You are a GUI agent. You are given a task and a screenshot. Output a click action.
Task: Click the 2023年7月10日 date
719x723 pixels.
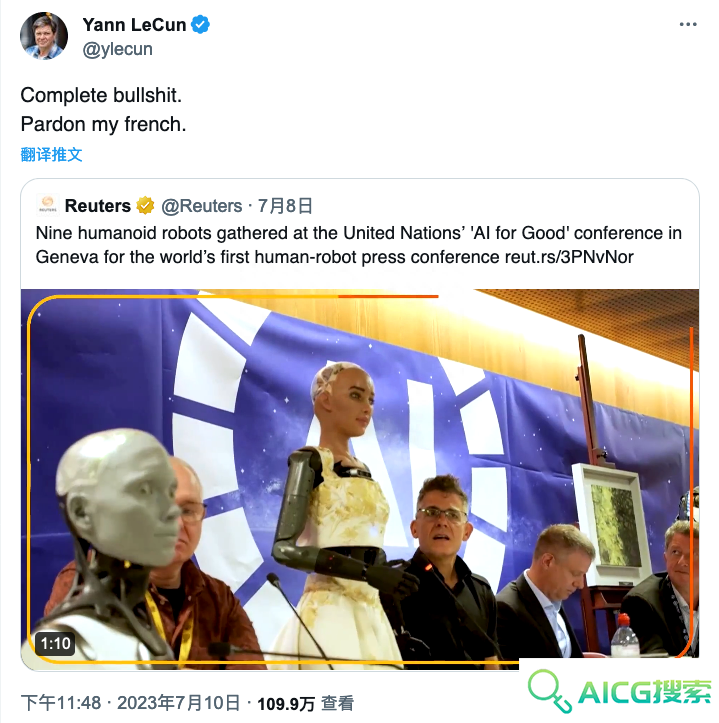point(178,703)
